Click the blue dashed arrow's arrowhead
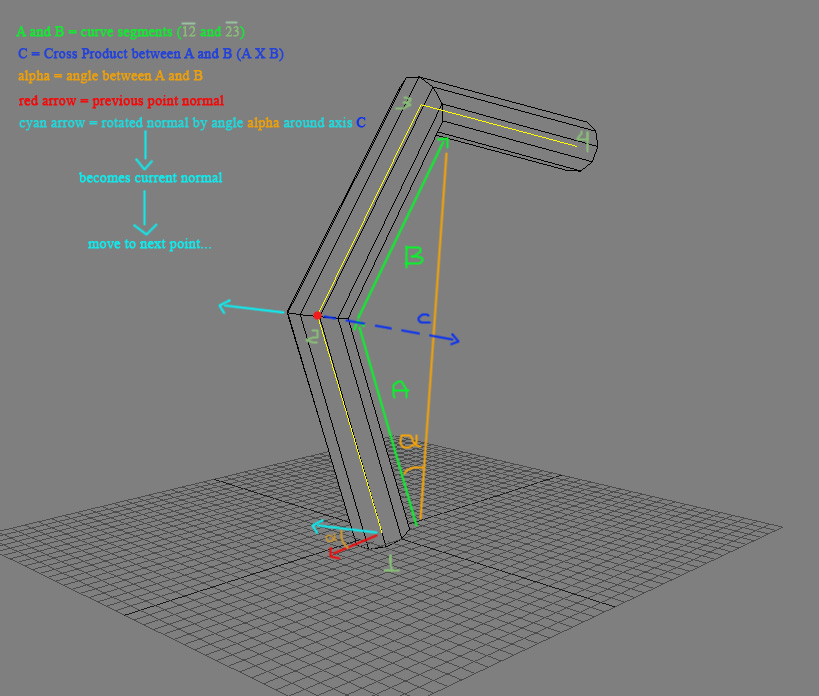The image size is (819, 696). pos(453,341)
